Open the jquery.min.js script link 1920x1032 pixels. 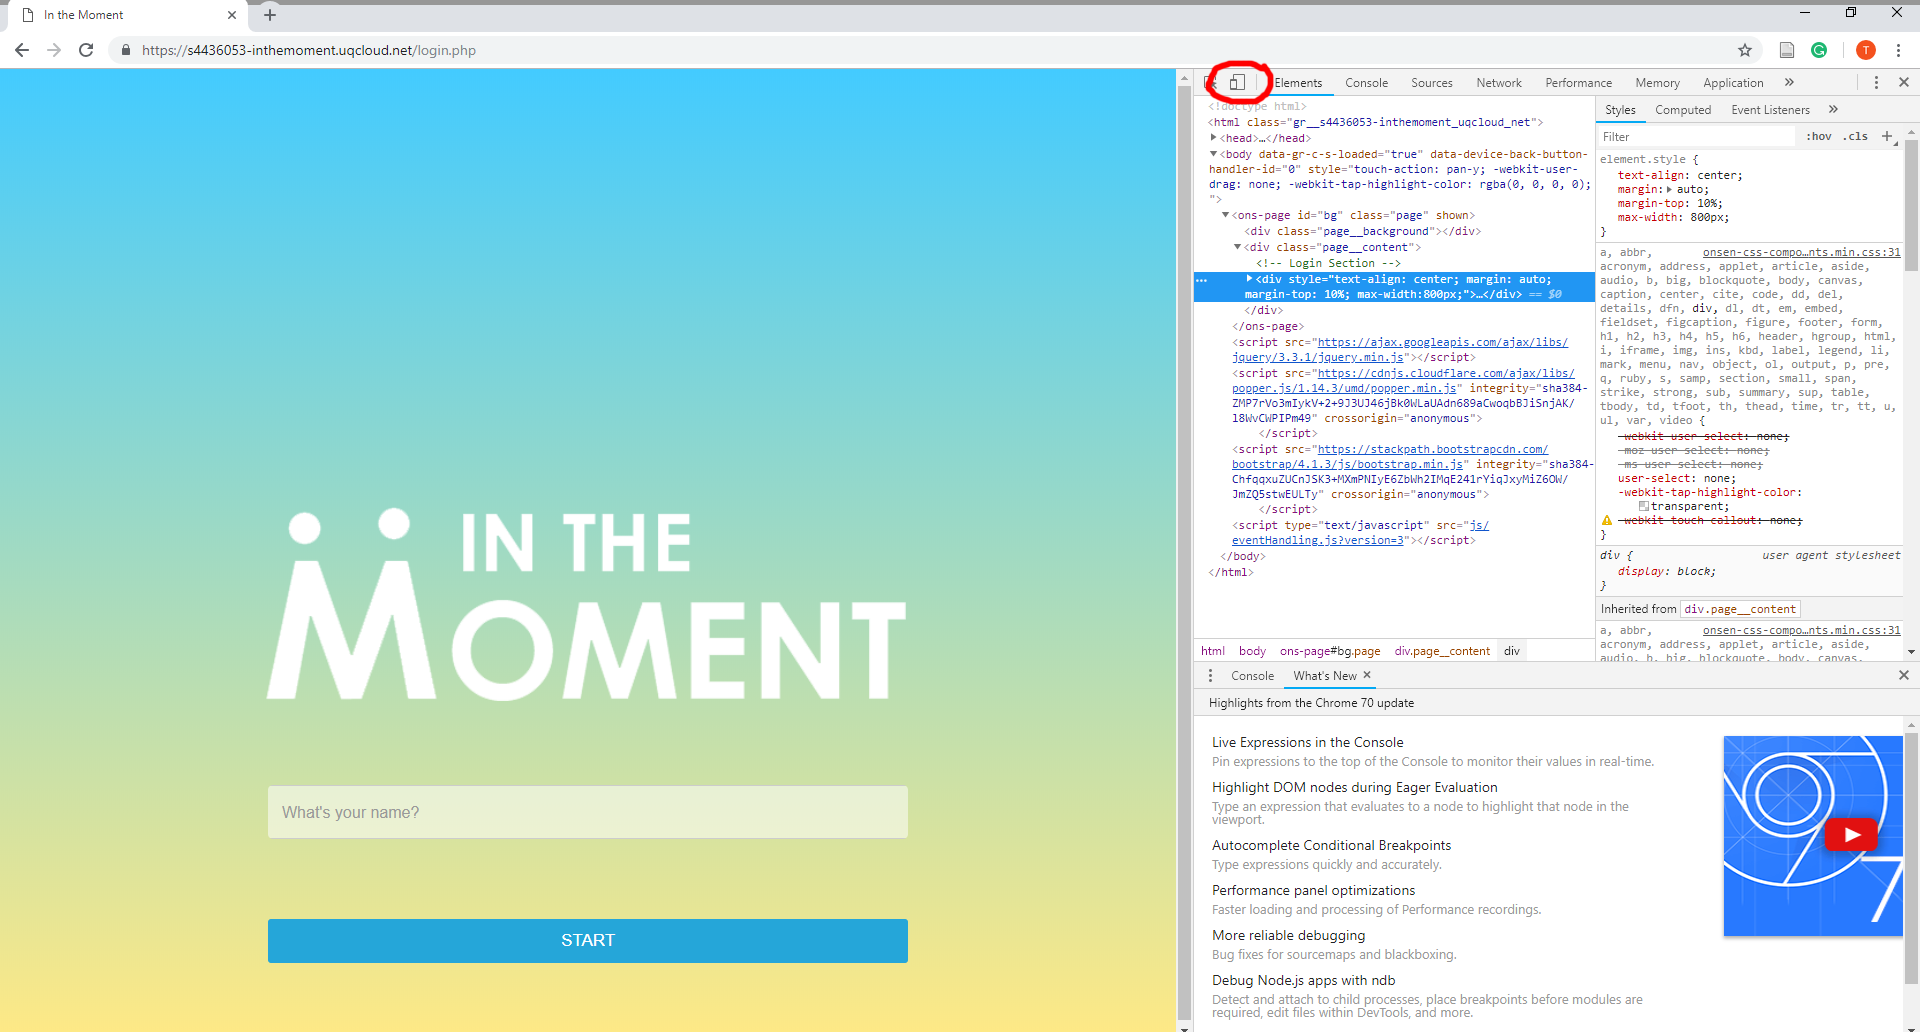pyautogui.click(x=1399, y=349)
